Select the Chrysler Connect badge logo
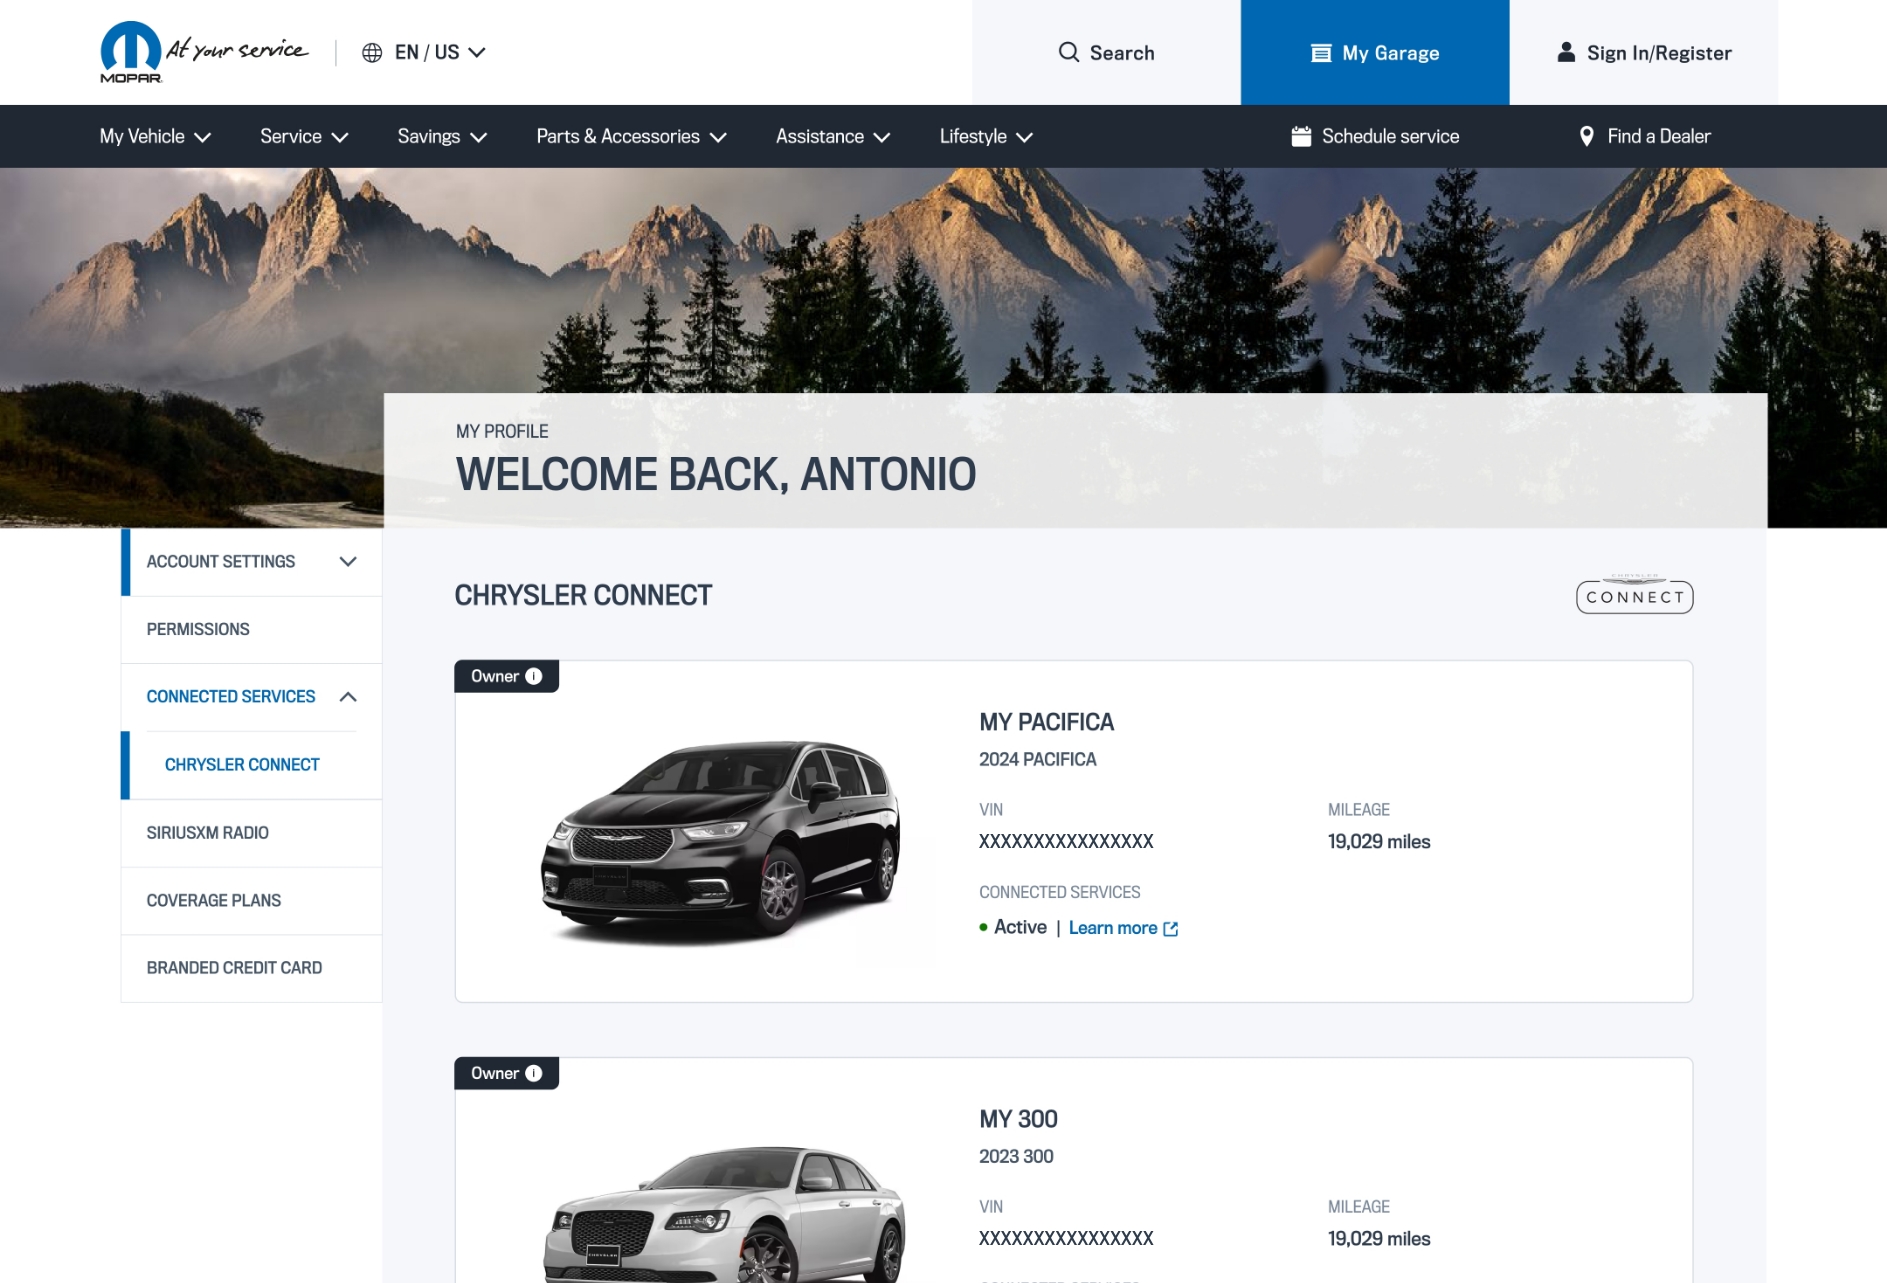Viewport: 1887px width, 1283px height. 1634,596
